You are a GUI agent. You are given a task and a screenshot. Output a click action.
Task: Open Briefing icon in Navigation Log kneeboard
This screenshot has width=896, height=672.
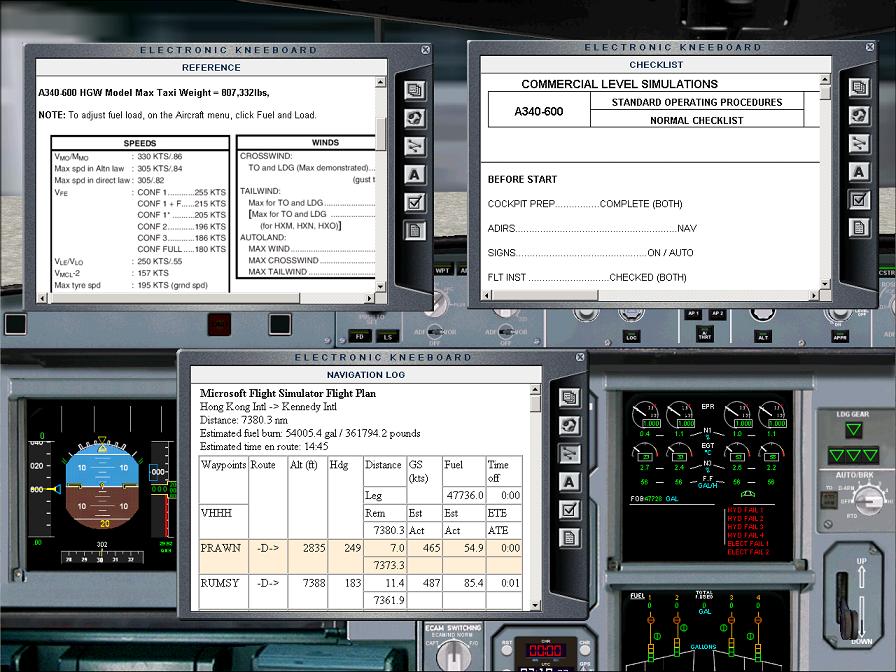click(x=569, y=398)
